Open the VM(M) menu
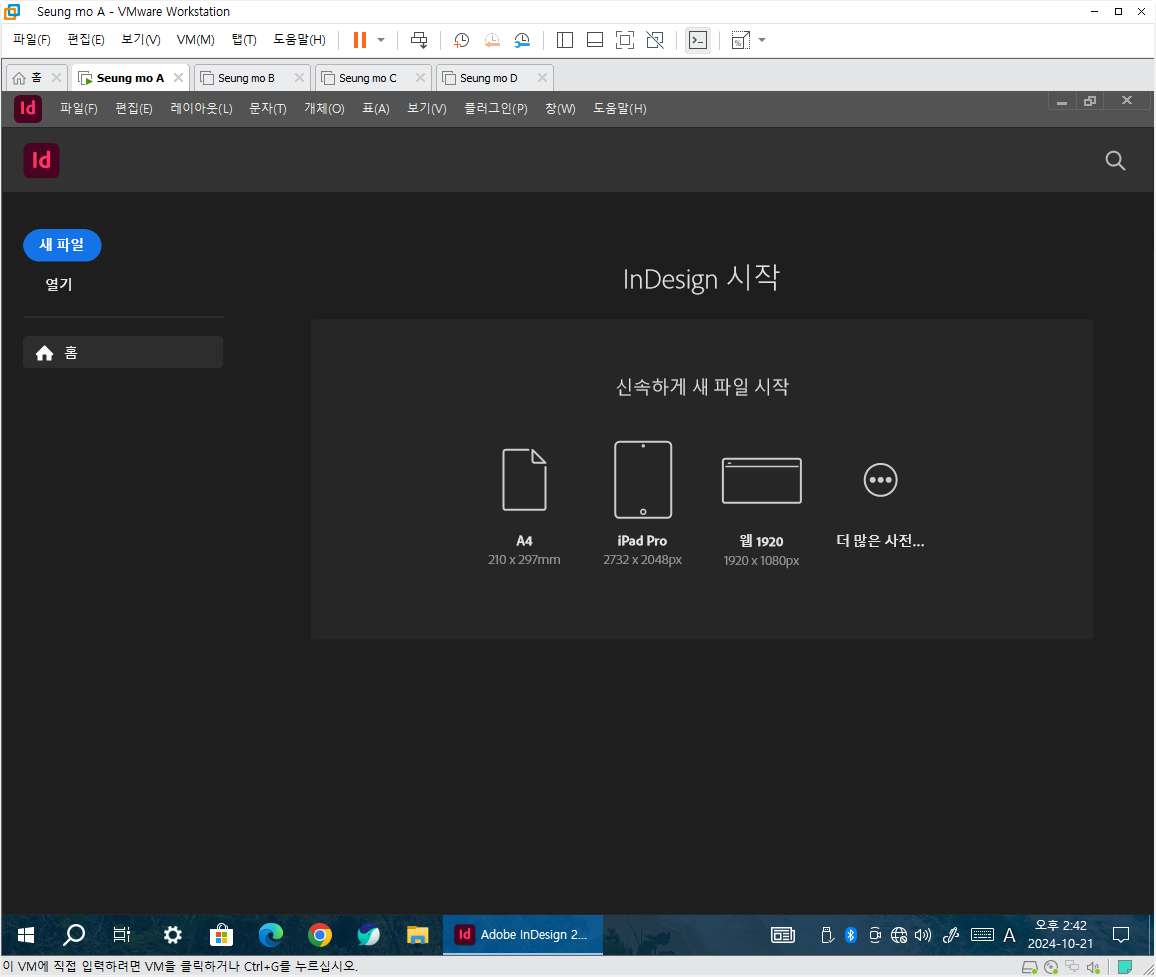This screenshot has width=1156, height=977. pyautogui.click(x=195, y=40)
